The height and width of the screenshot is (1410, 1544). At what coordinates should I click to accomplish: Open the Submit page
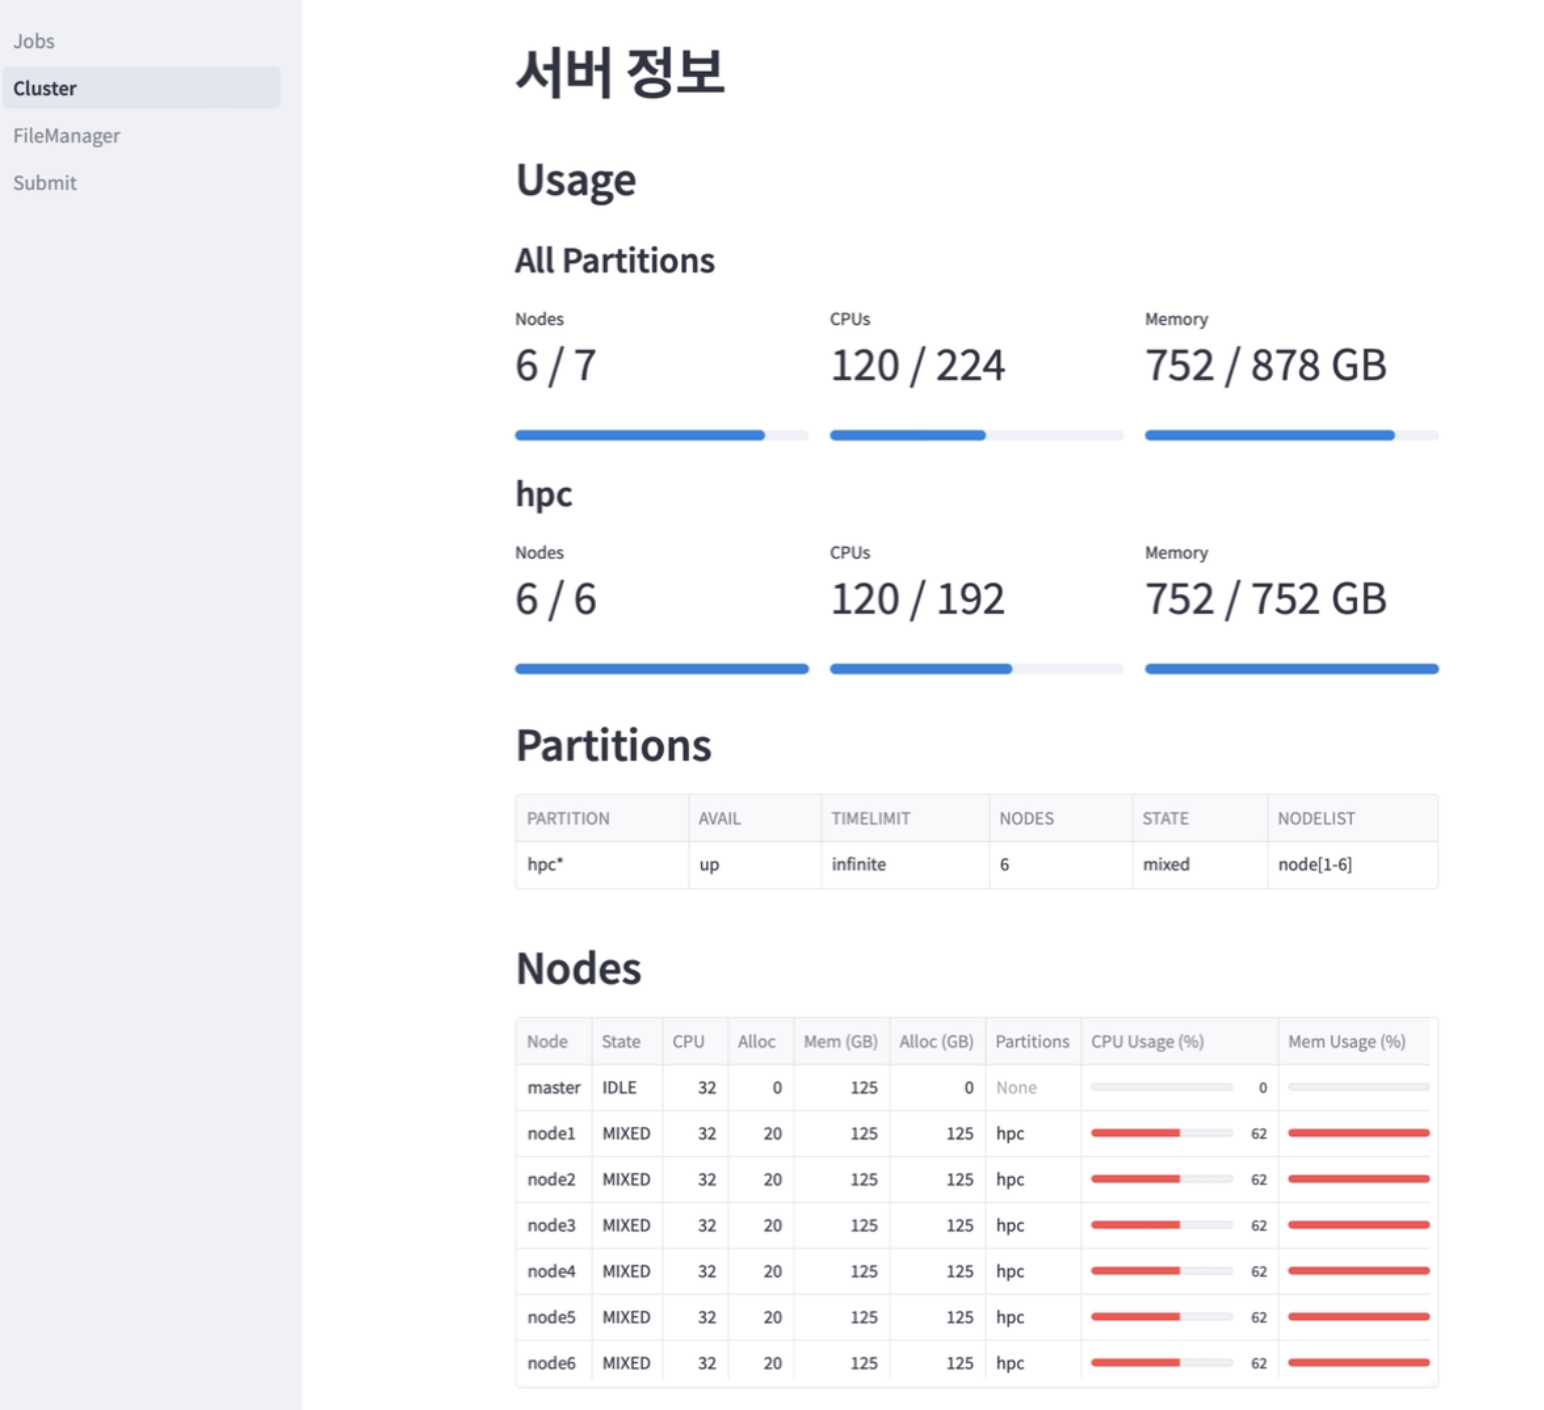[x=45, y=182]
